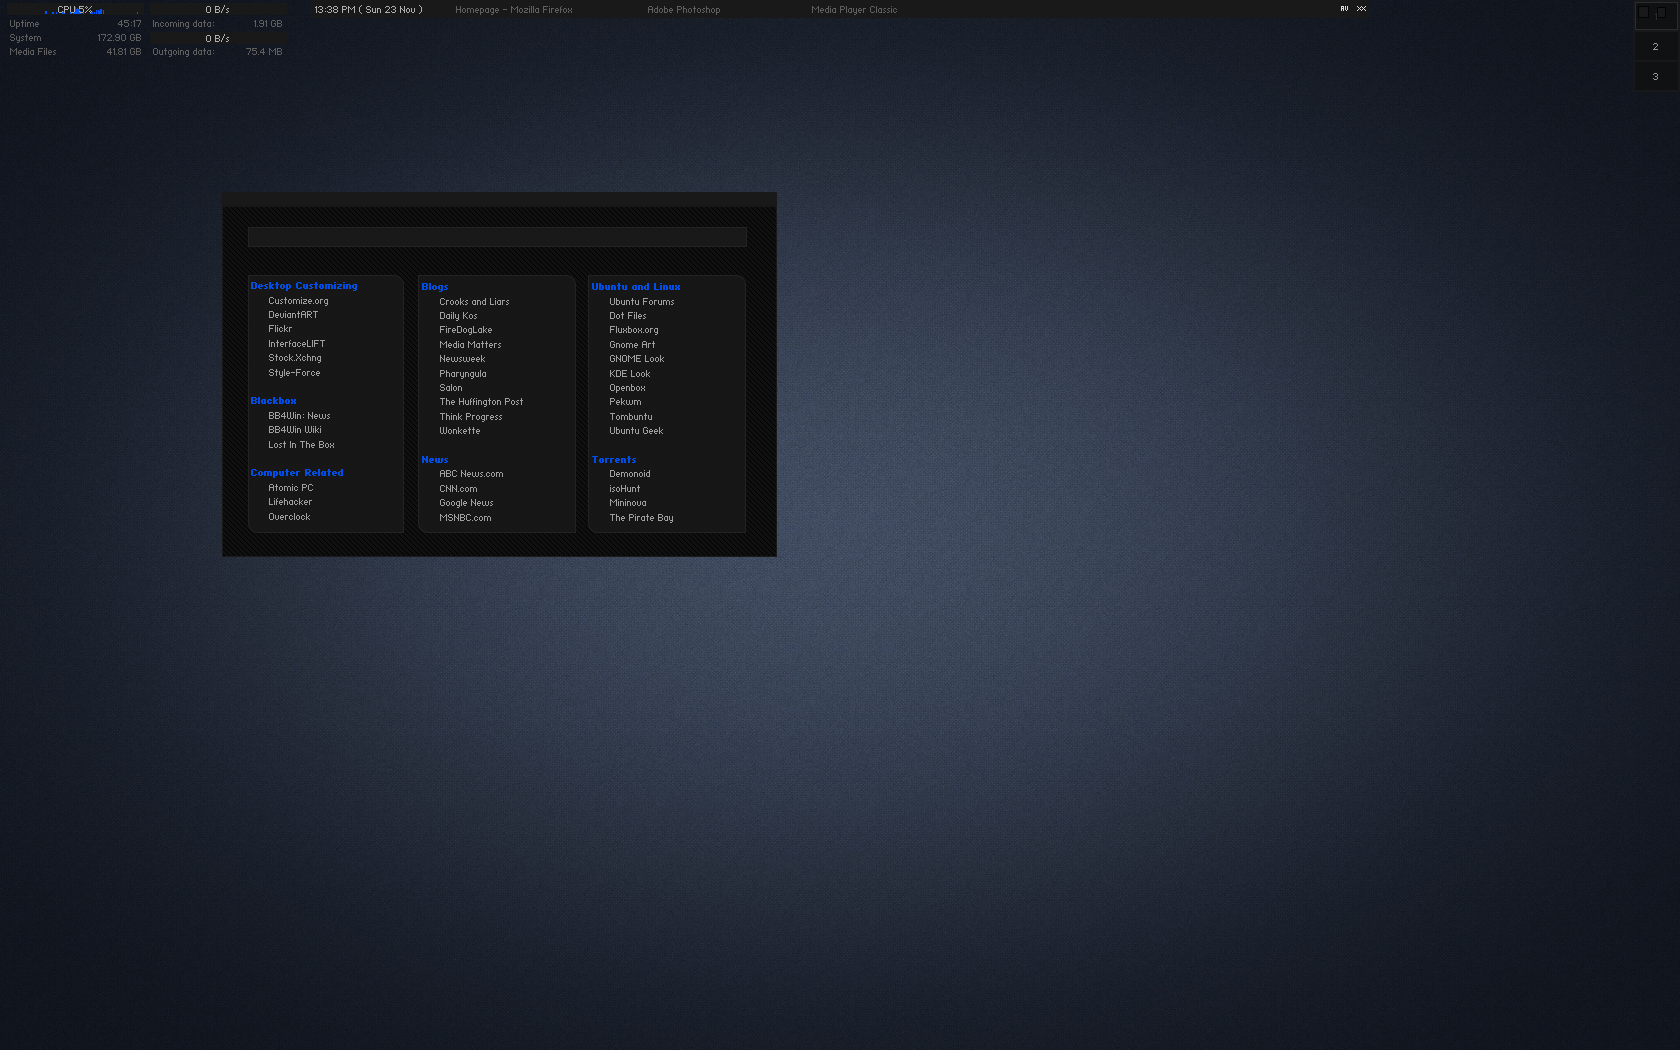Screen dimensions: 1680x1050
Task: Open the BB4Win Wiki link
Action: (x=294, y=430)
